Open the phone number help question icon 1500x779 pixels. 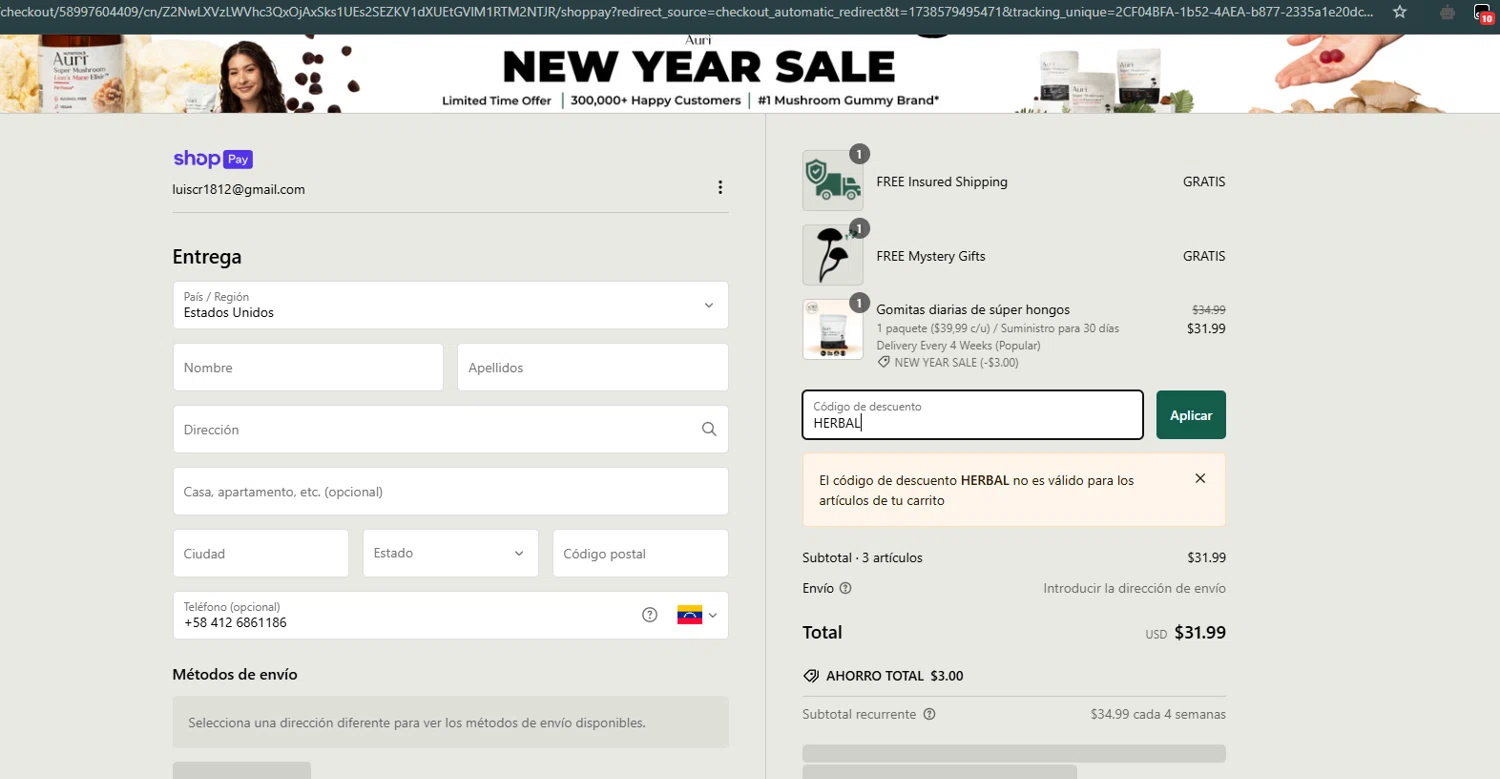point(650,615)
